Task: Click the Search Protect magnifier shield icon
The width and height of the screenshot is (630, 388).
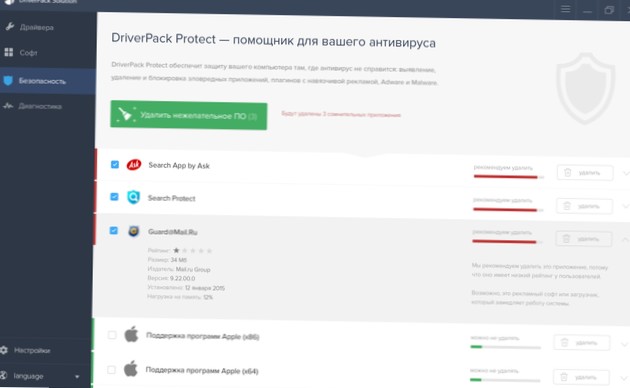Action: 133,197
